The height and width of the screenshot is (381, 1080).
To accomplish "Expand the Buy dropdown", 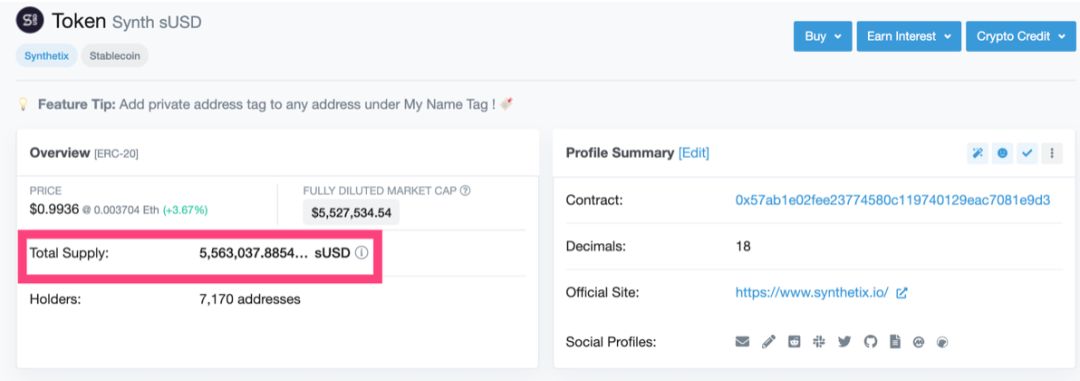I will [822, 37].
